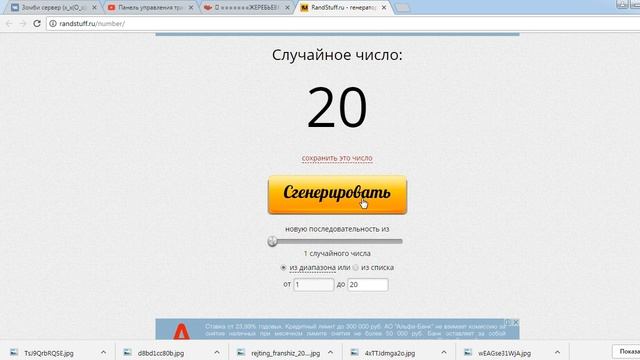Image resolution: width=640 pixels, height=360 pixels.
Task: Expand options arrow for 4xTTJdmga2o.jpg download
Action: click(x=444, y=352)
